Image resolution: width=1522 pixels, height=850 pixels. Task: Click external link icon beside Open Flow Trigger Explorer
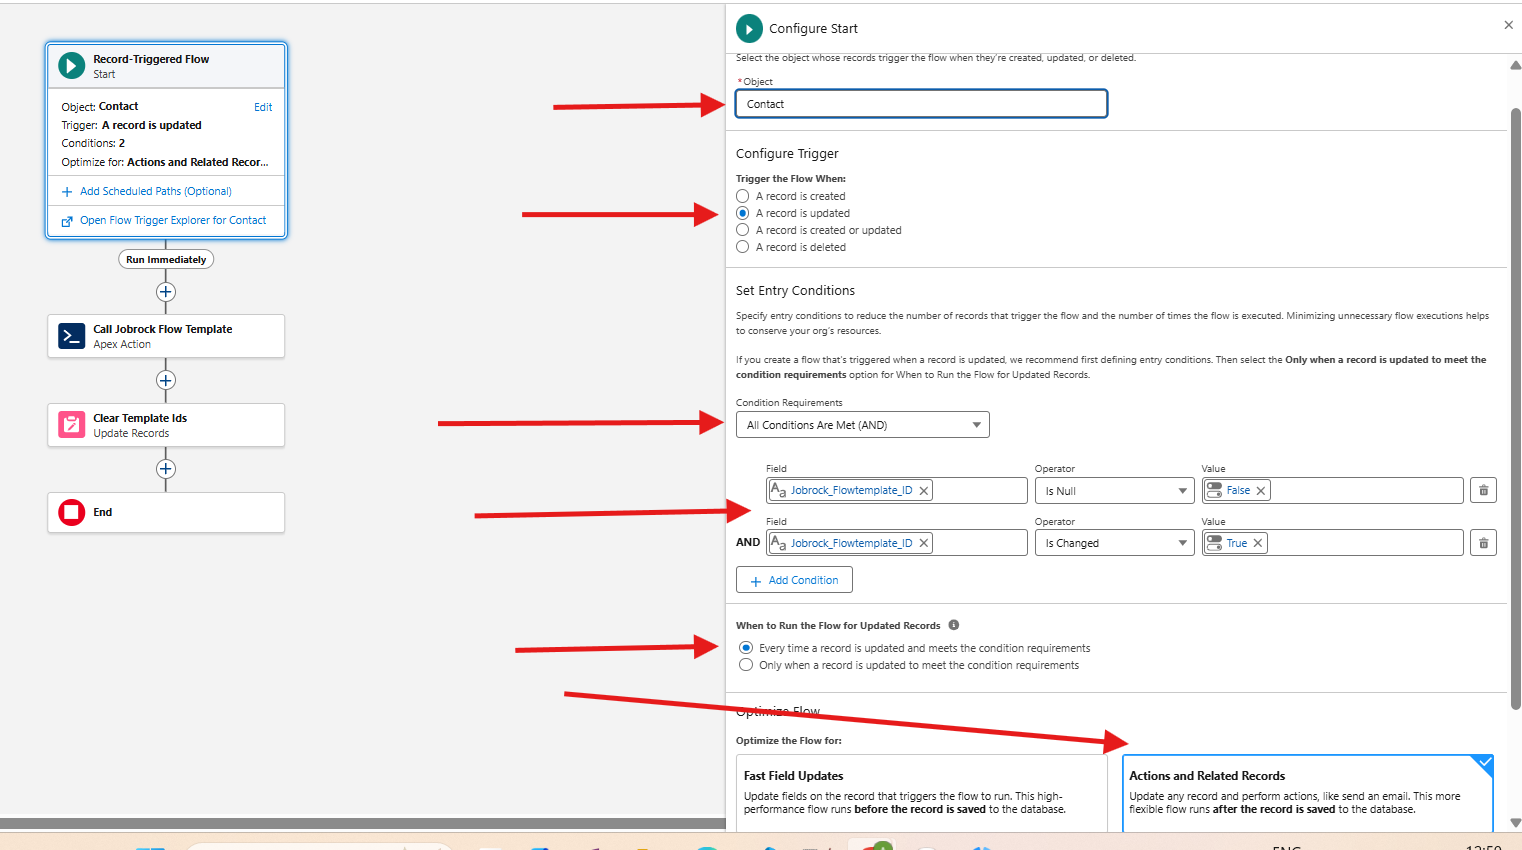pos(67,221)
